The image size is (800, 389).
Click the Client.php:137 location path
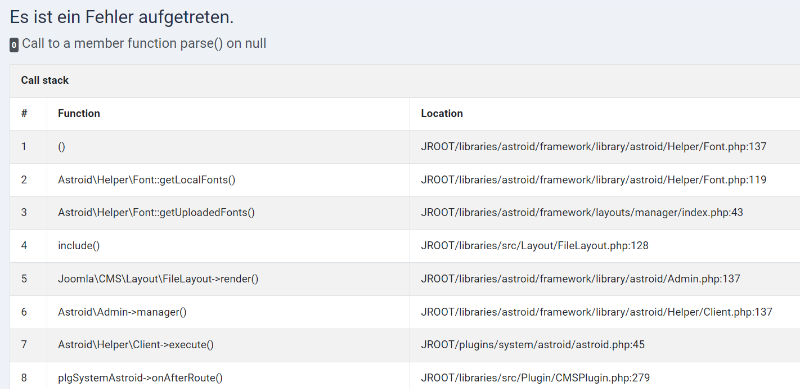[x=596, y=311]
